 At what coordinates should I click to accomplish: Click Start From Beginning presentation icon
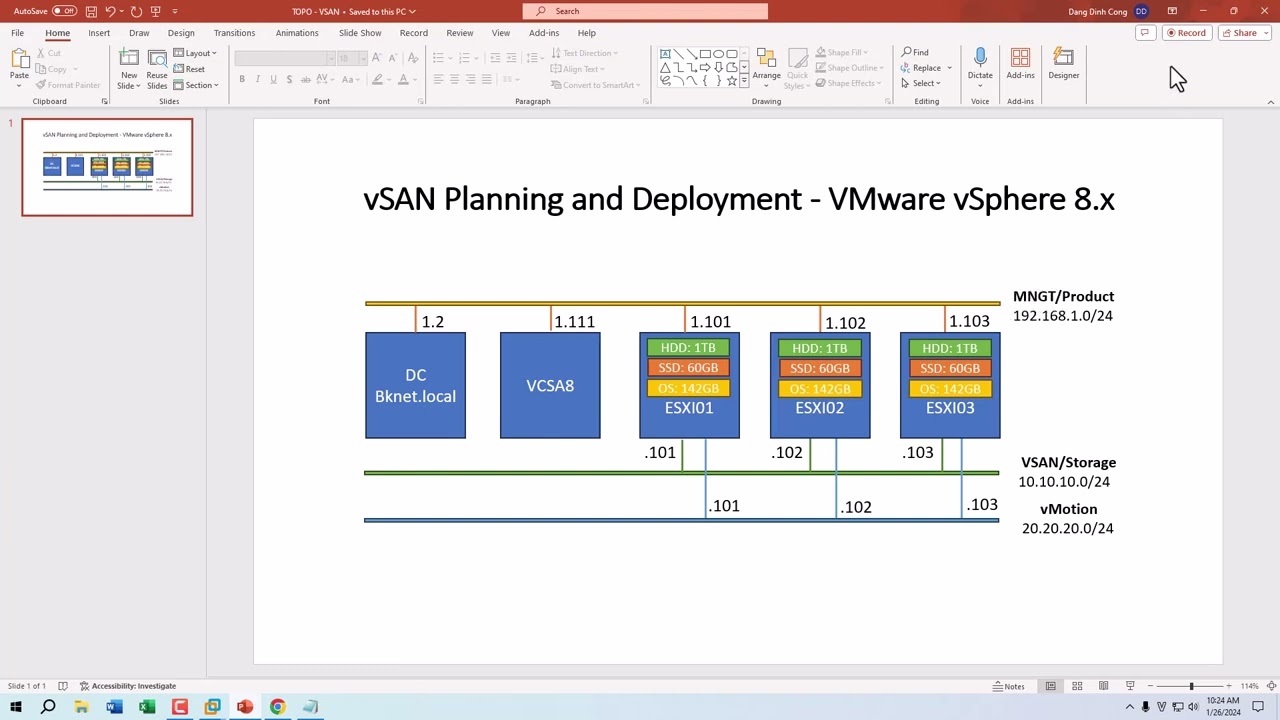click(155, 11)
